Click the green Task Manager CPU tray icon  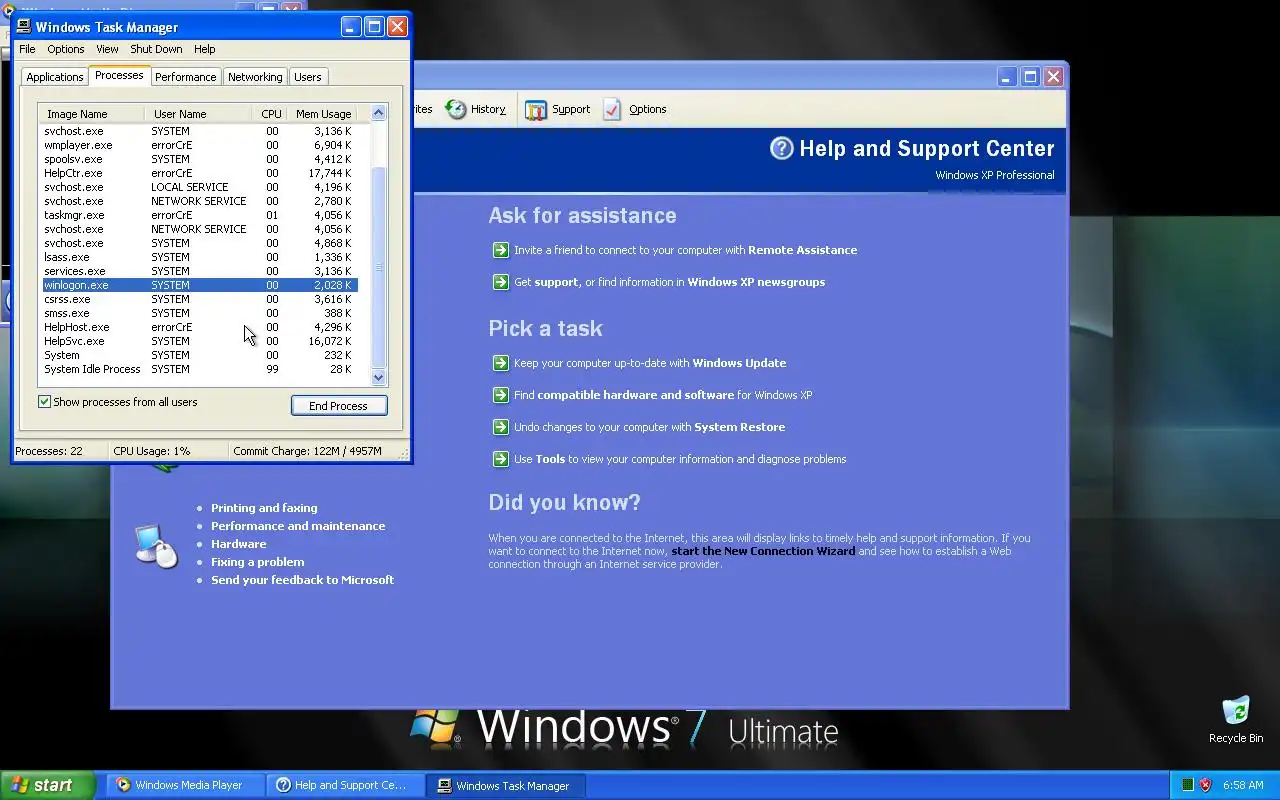click(x=1187, y=785)
